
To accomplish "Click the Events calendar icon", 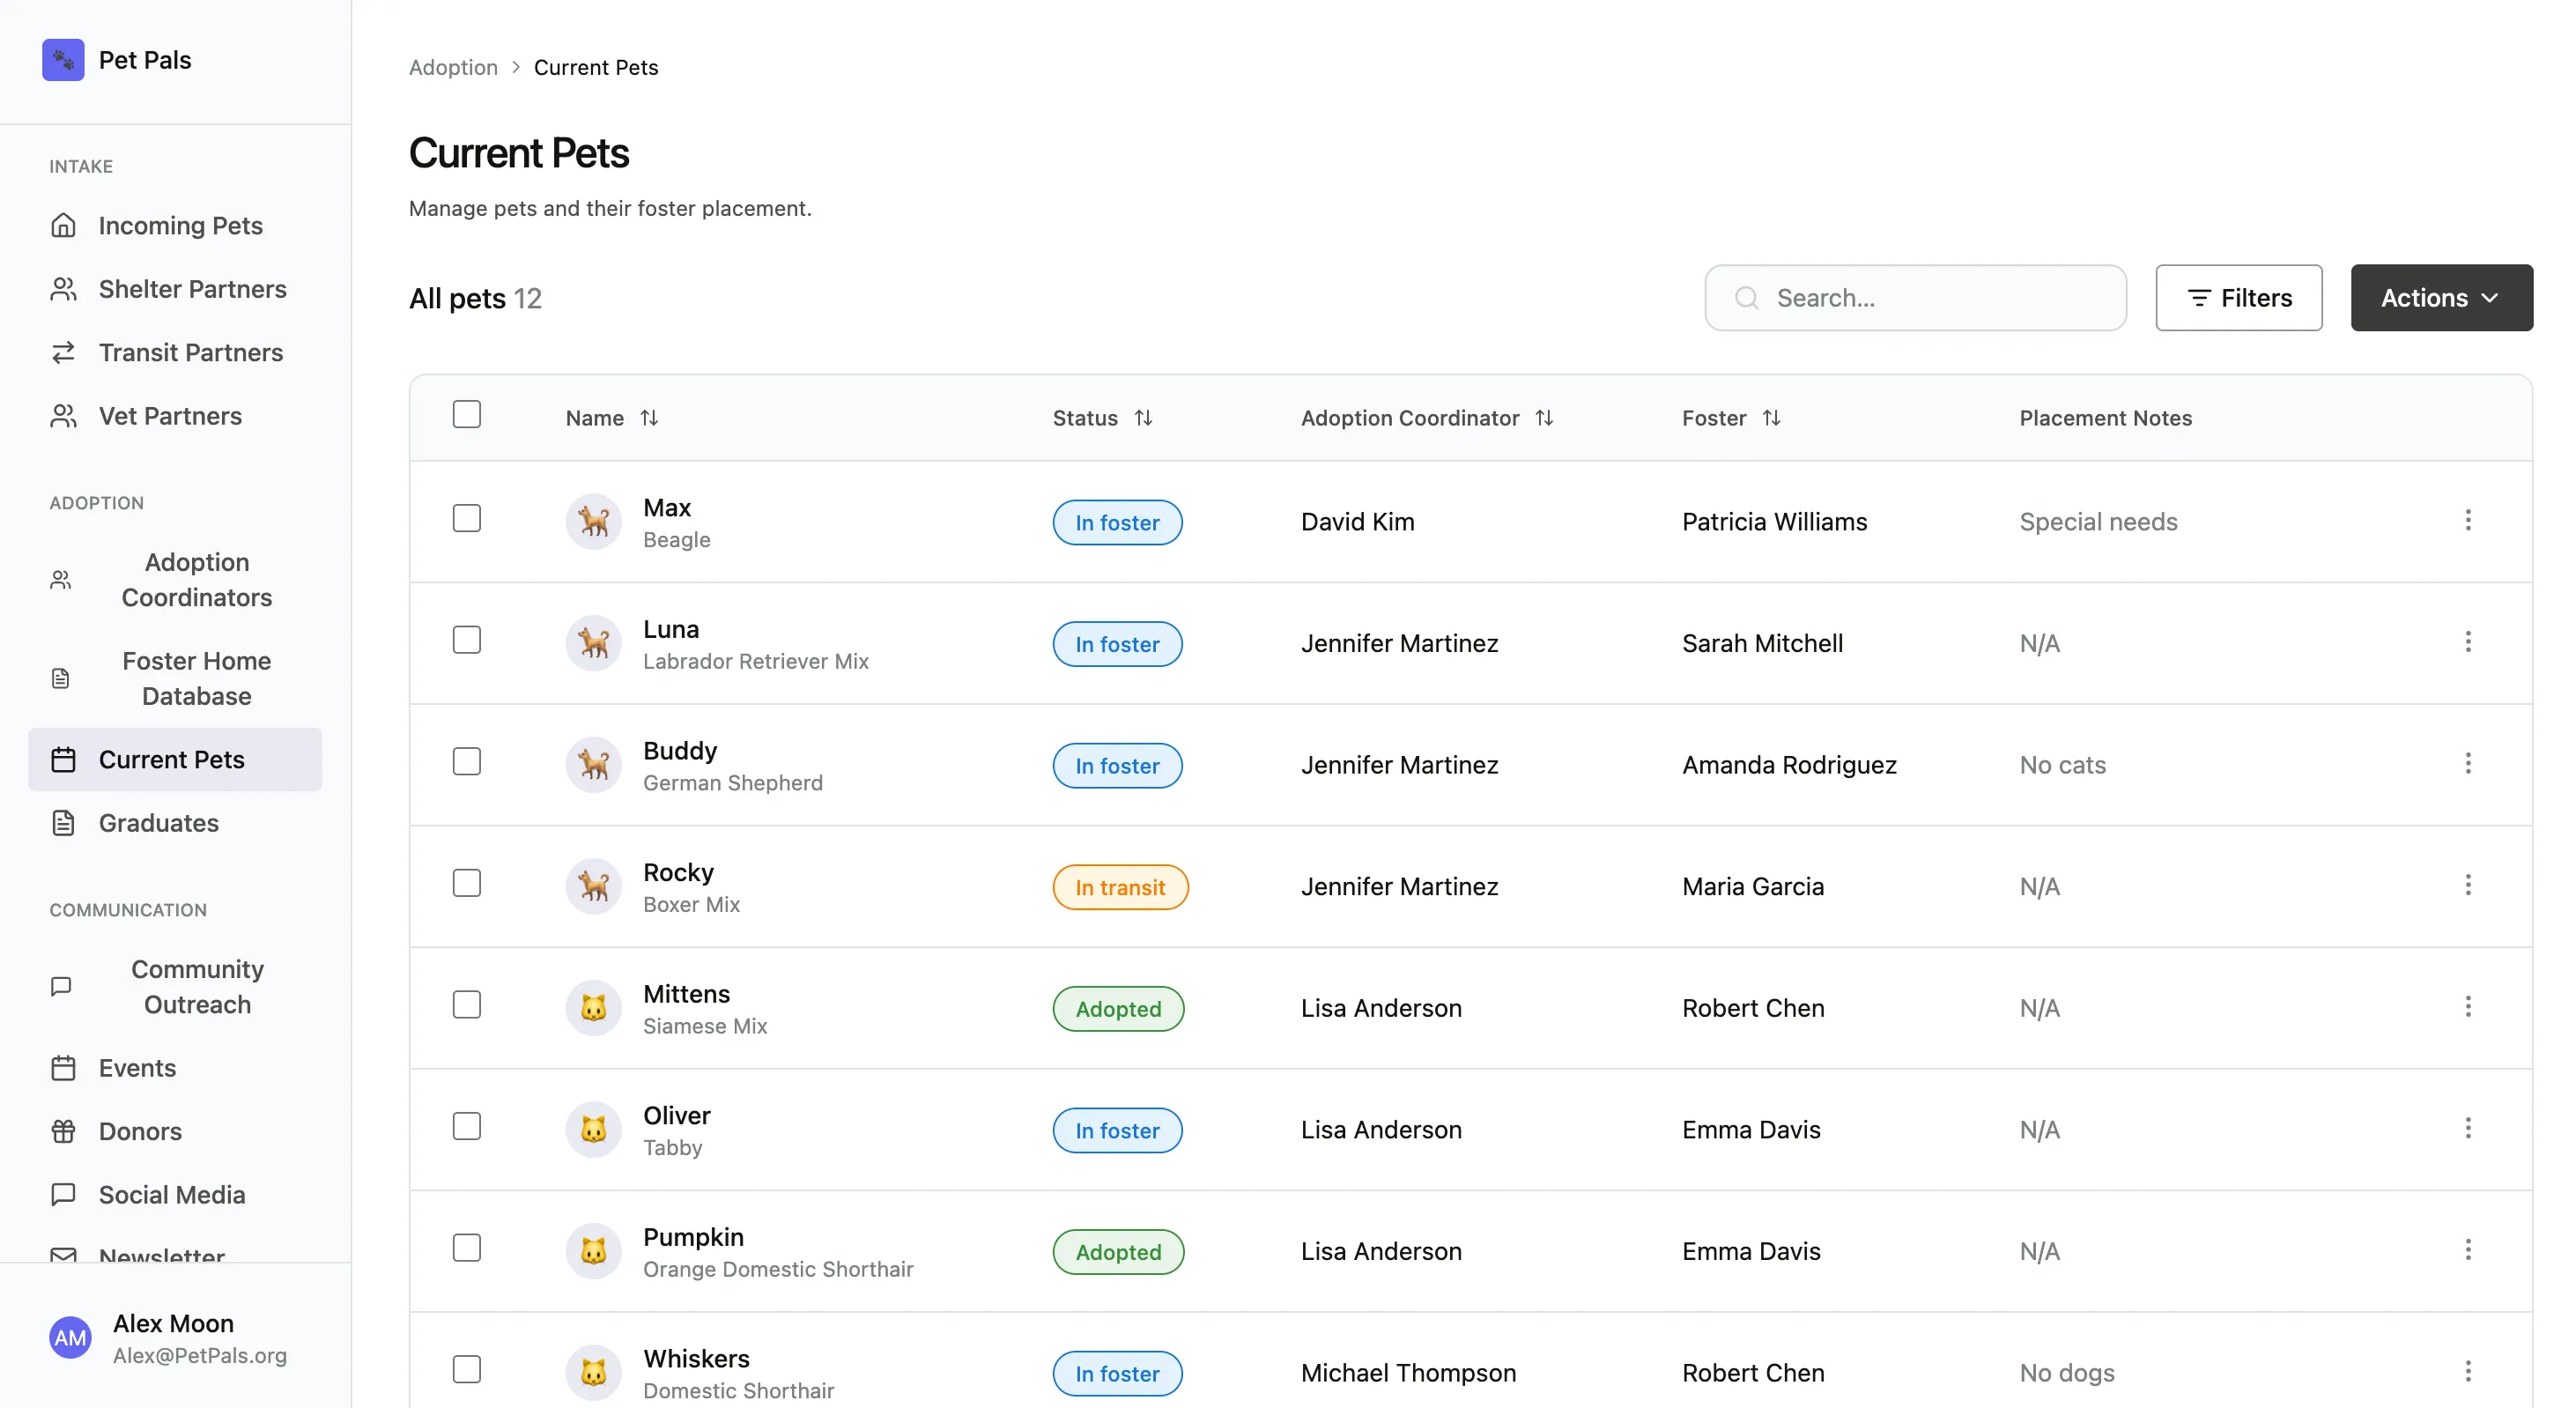I will (x=63, y=1068).
